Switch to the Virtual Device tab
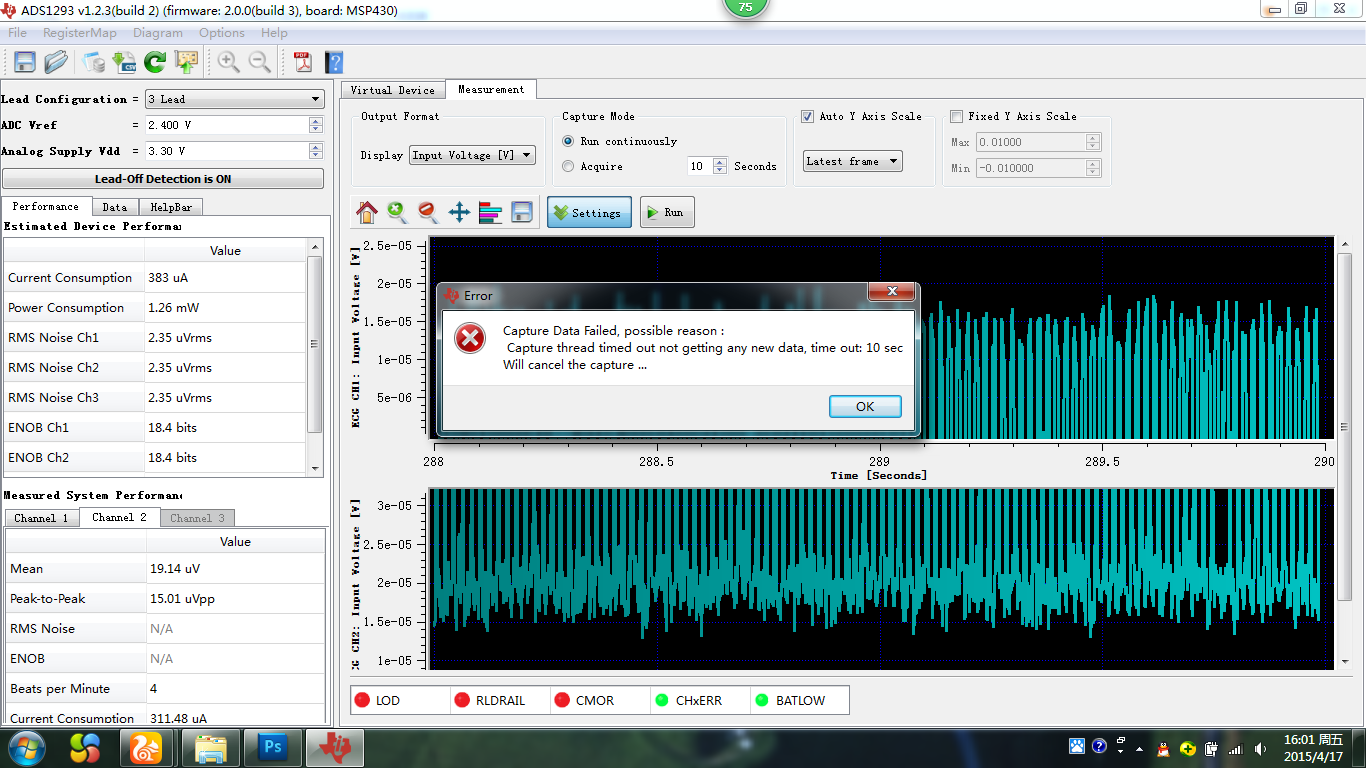Viewport: 1366px width, 768px height. coord(393,90)
